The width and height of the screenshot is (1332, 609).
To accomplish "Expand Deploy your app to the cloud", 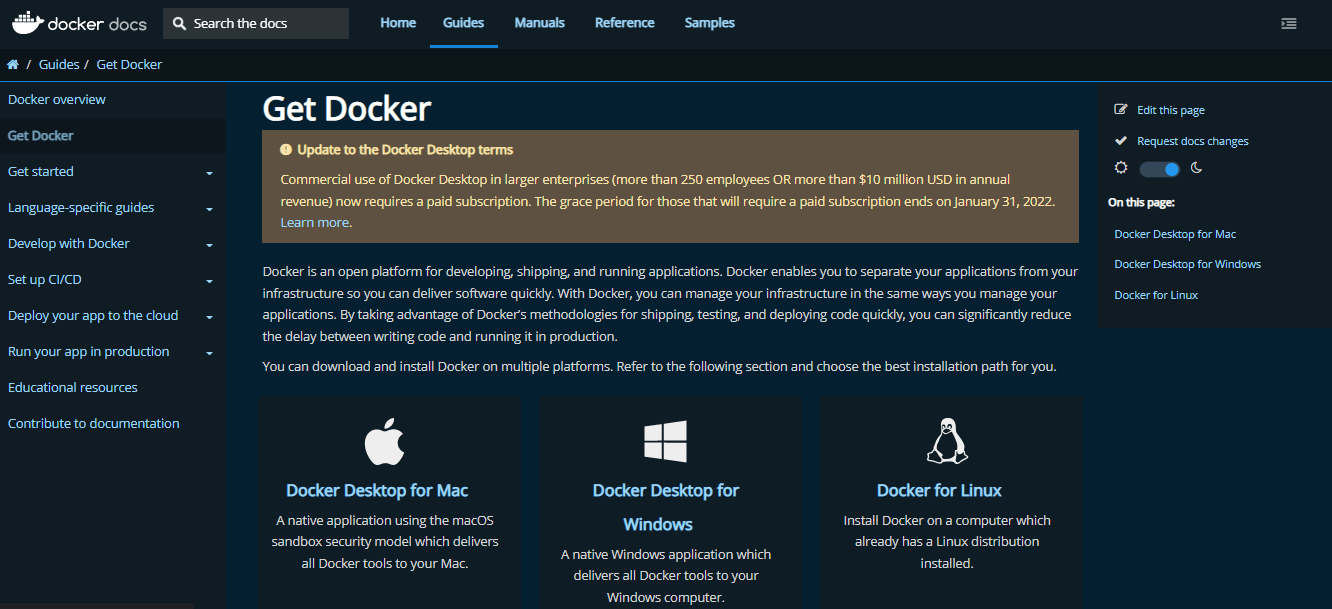I will pos(209,317).
